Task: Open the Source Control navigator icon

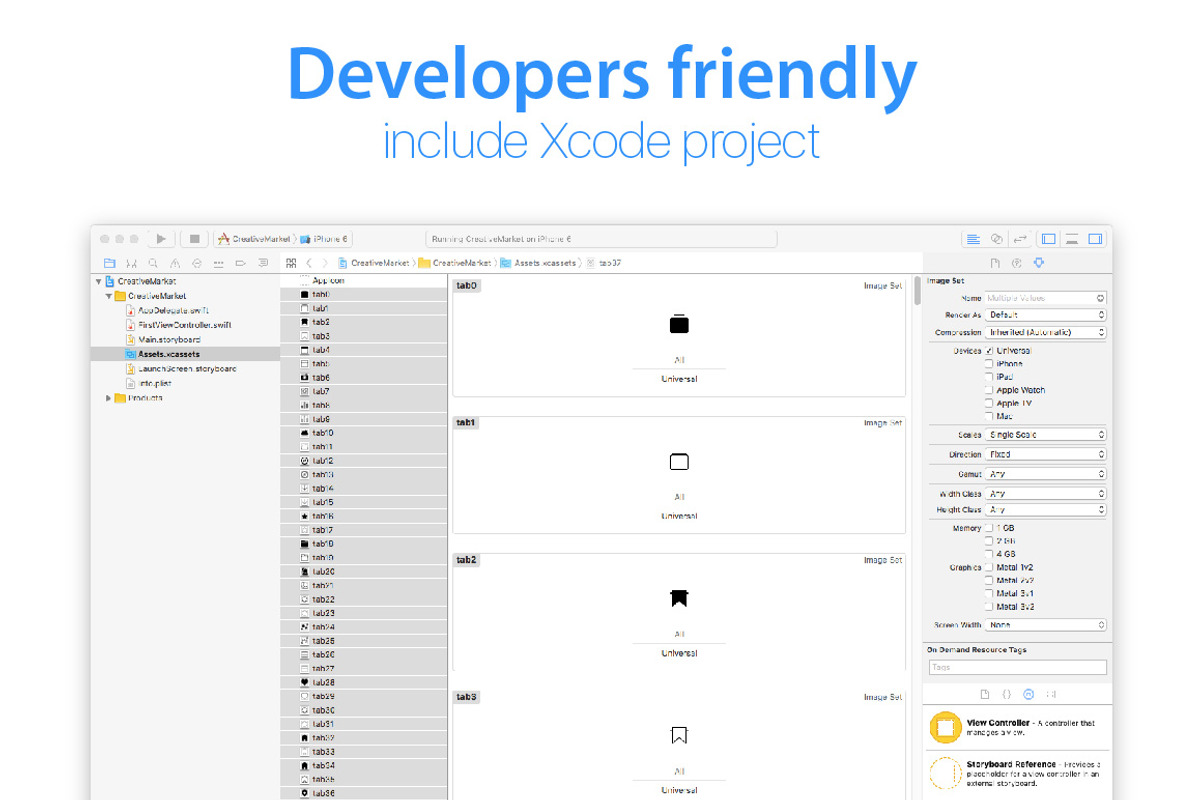Action: (x=131, y=263)
